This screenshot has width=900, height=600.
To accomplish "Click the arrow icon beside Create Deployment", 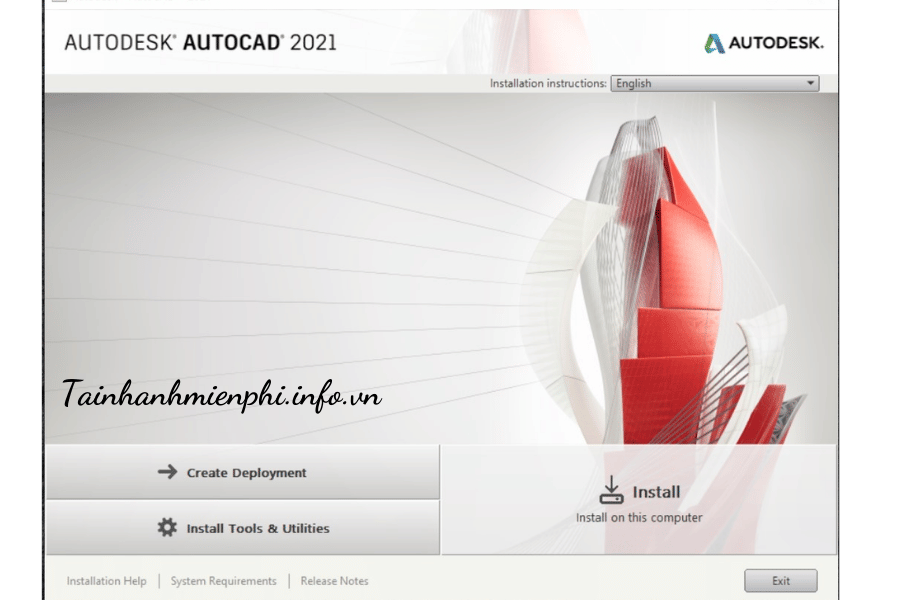I will [167, 472].
